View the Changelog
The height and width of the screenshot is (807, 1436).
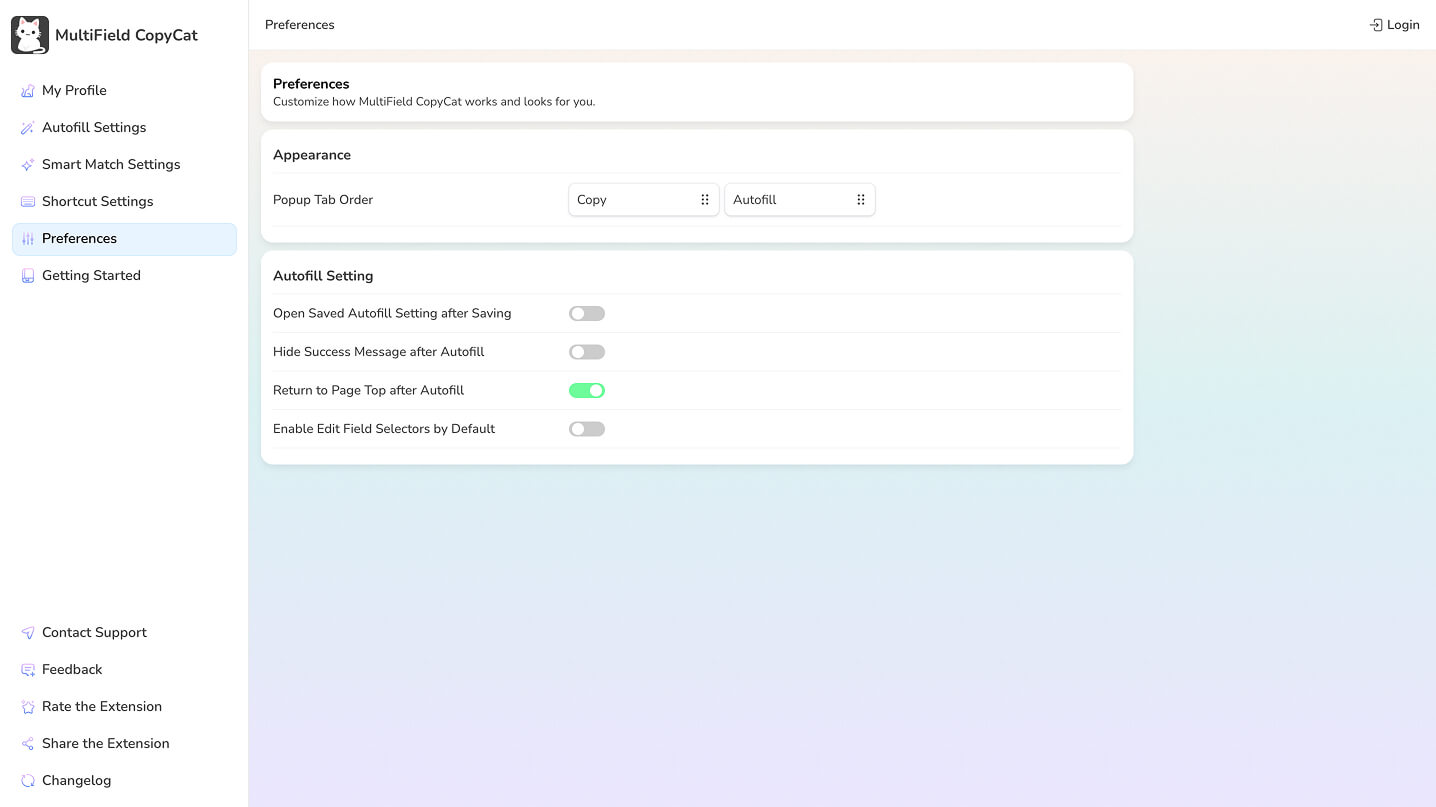point(124,781)
